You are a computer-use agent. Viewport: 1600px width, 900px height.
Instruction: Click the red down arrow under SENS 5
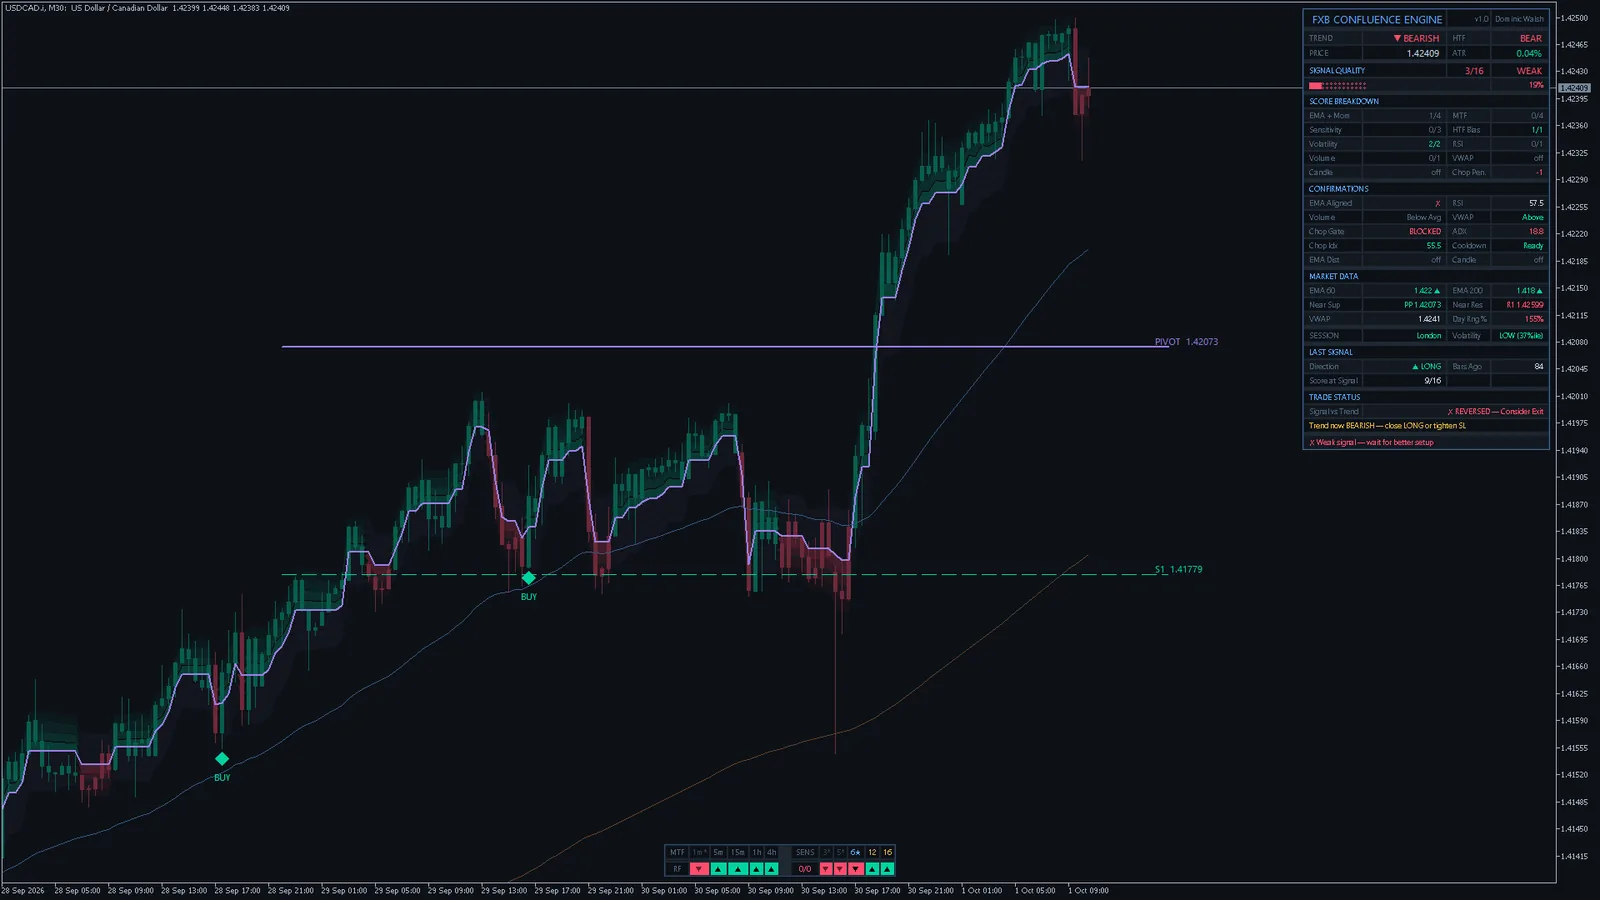(x=840, y=869)
